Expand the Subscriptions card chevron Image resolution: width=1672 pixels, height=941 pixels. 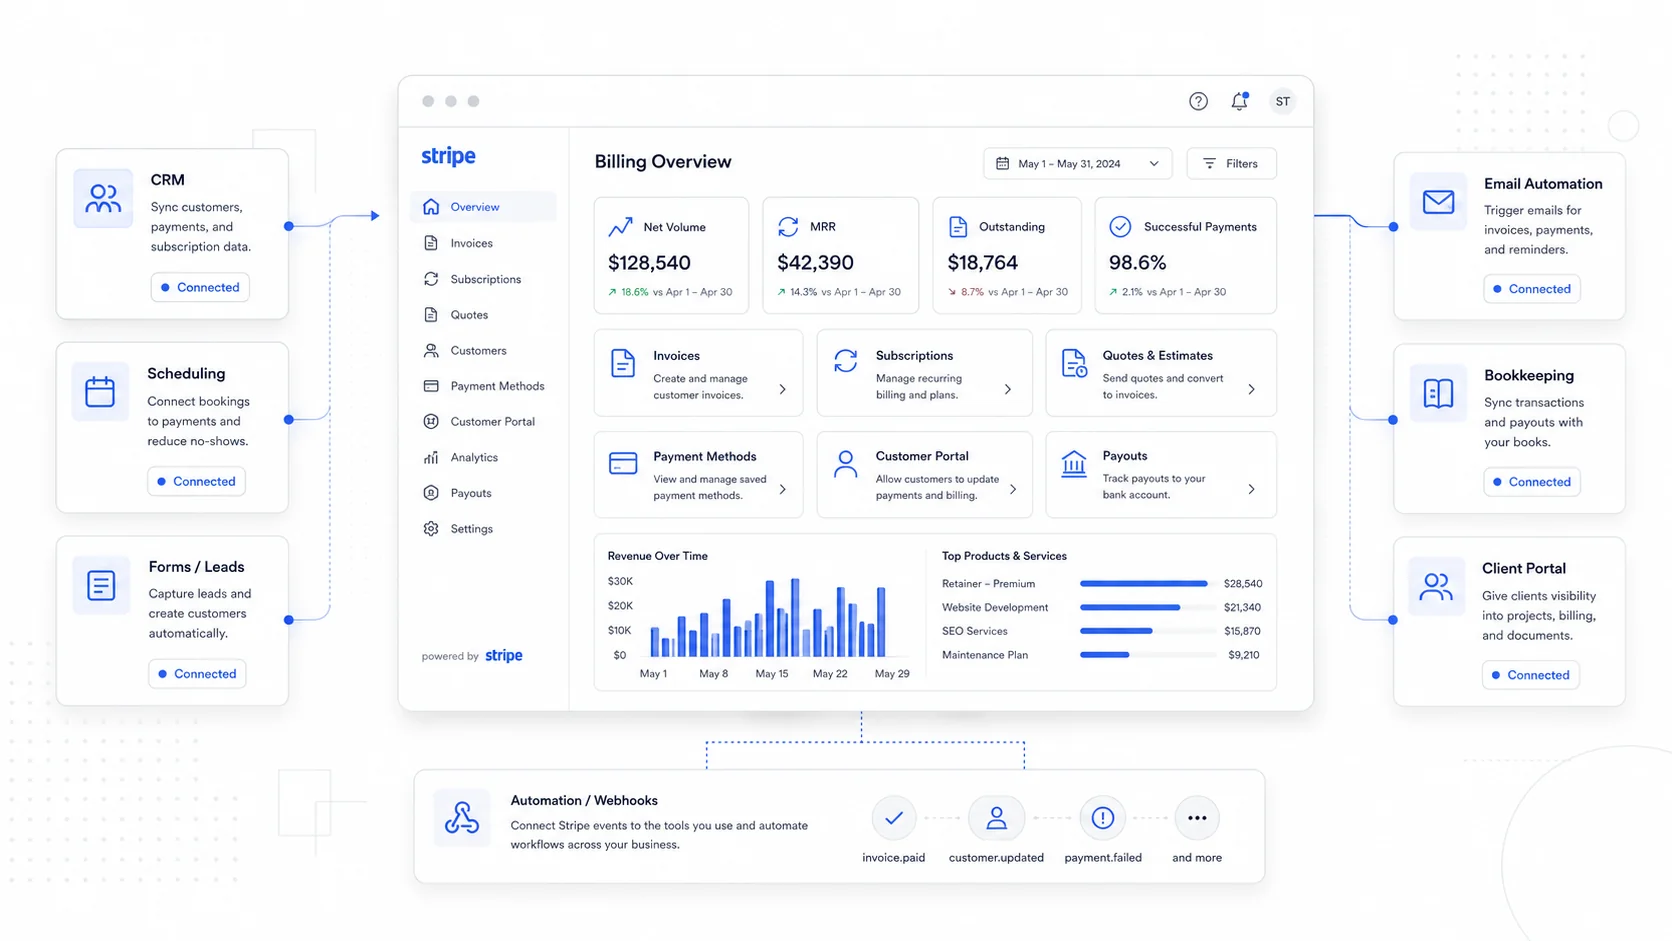(x=1008, y=390)
